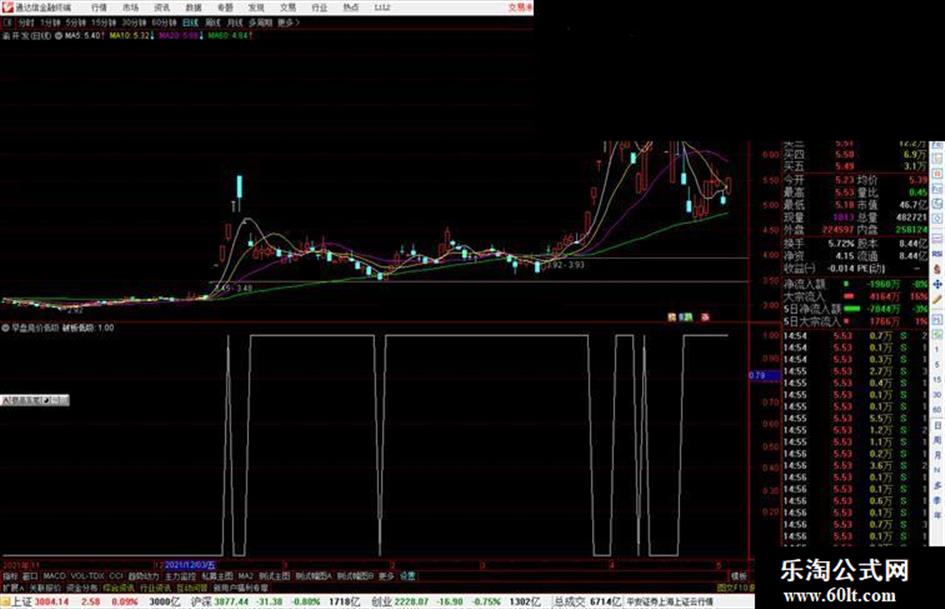Open the 数据 menu

pos(193,7)
